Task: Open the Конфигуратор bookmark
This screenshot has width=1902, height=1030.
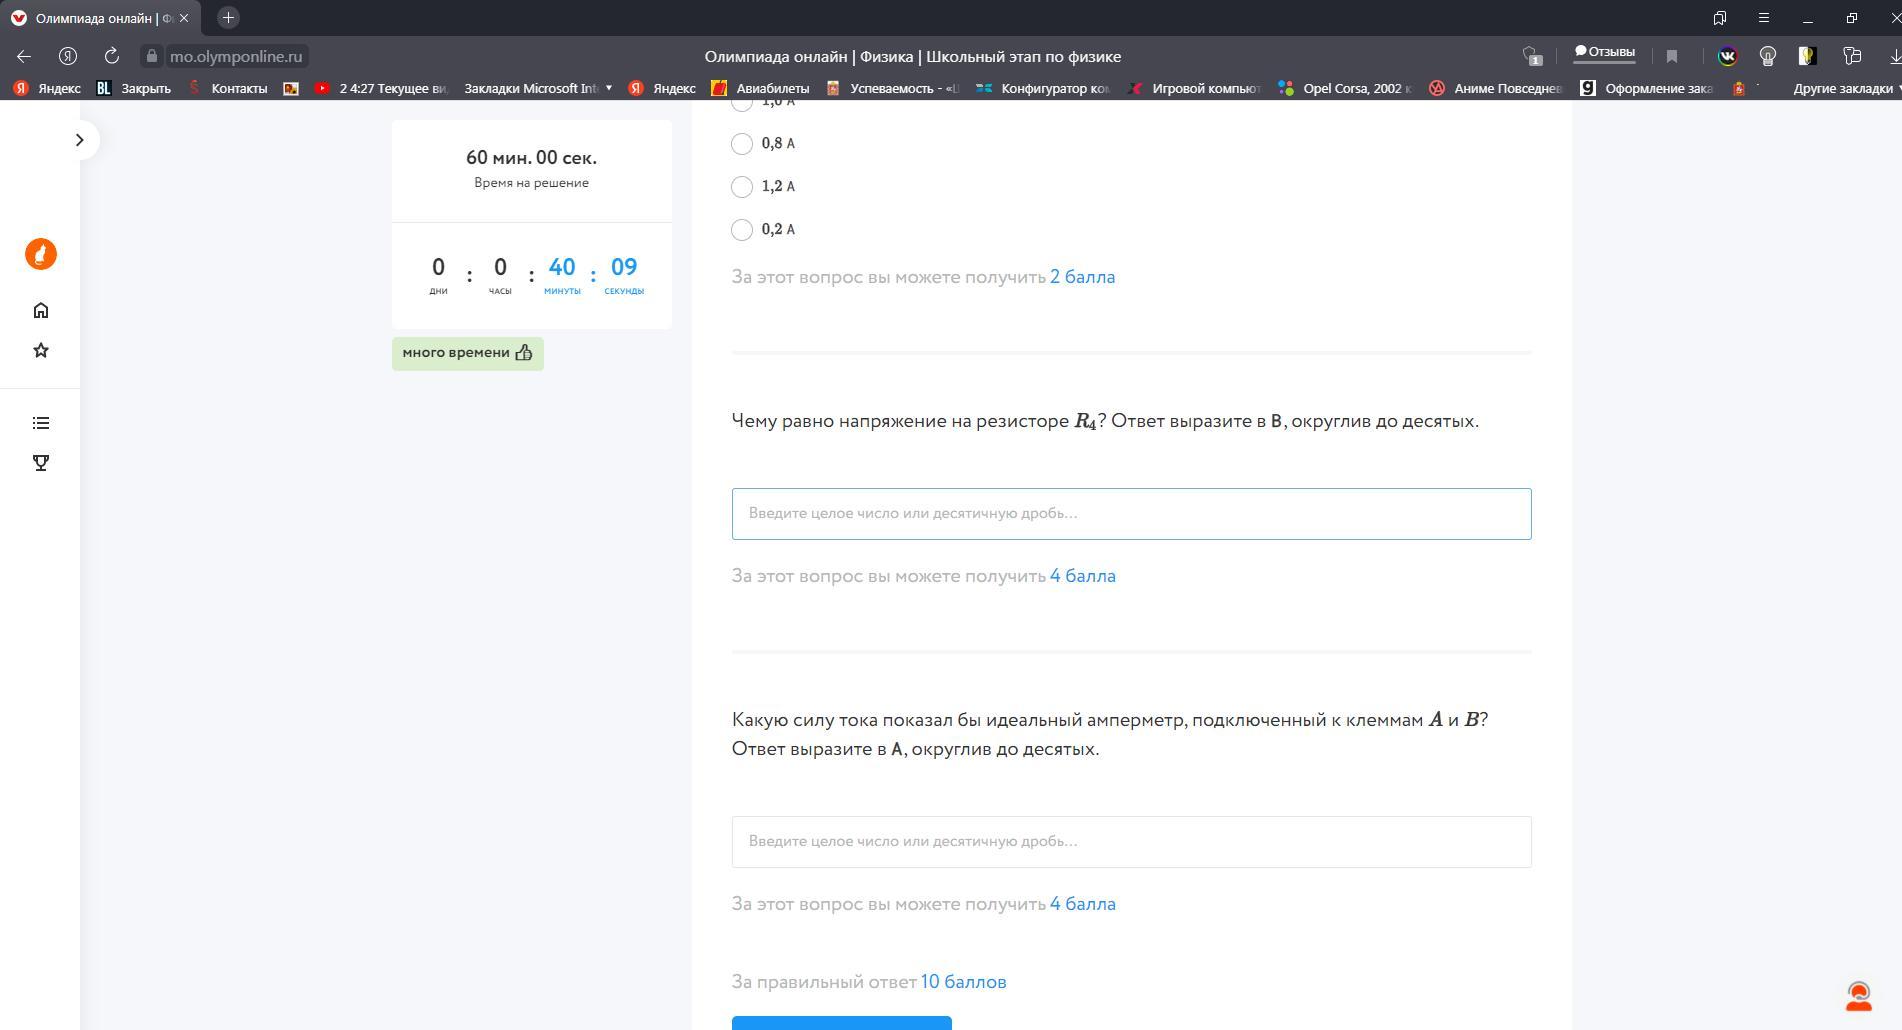Action: (x=1043, y=88)
